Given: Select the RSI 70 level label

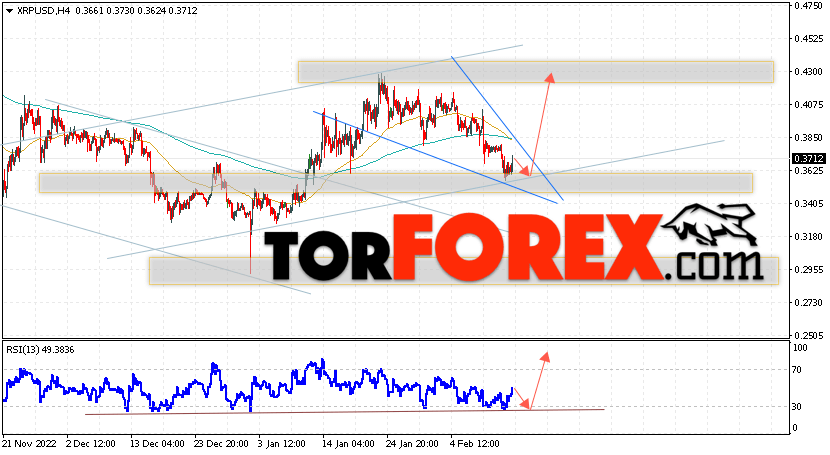Looking at the screenshot, I should click(797, 370).
